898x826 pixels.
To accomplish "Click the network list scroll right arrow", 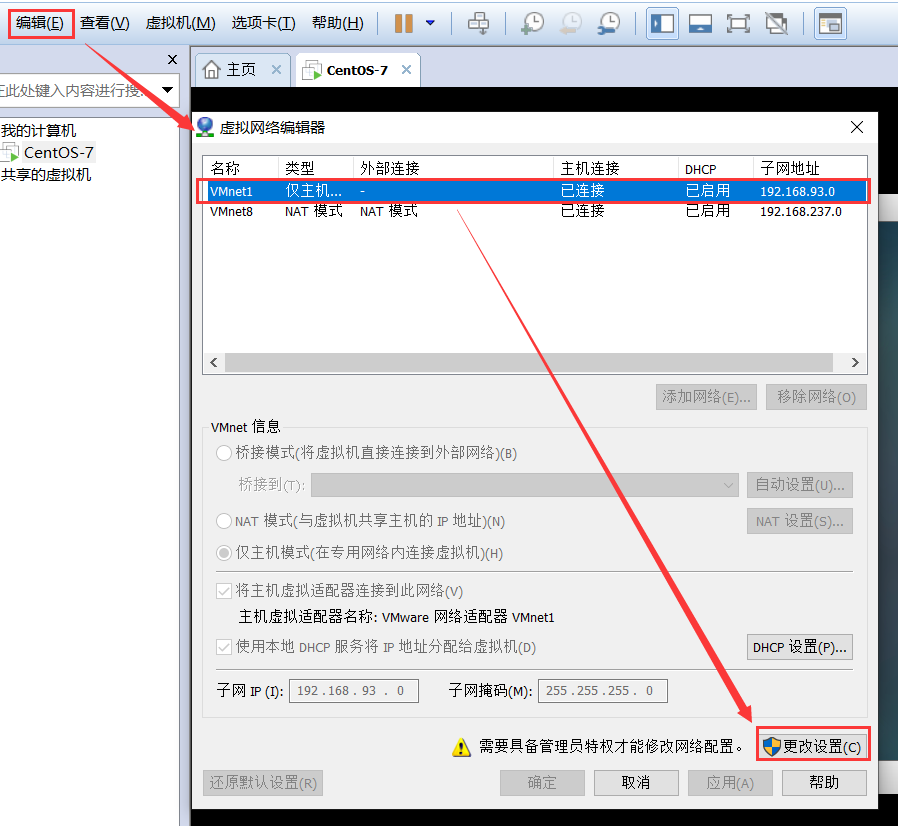I will tap(855, 362).
